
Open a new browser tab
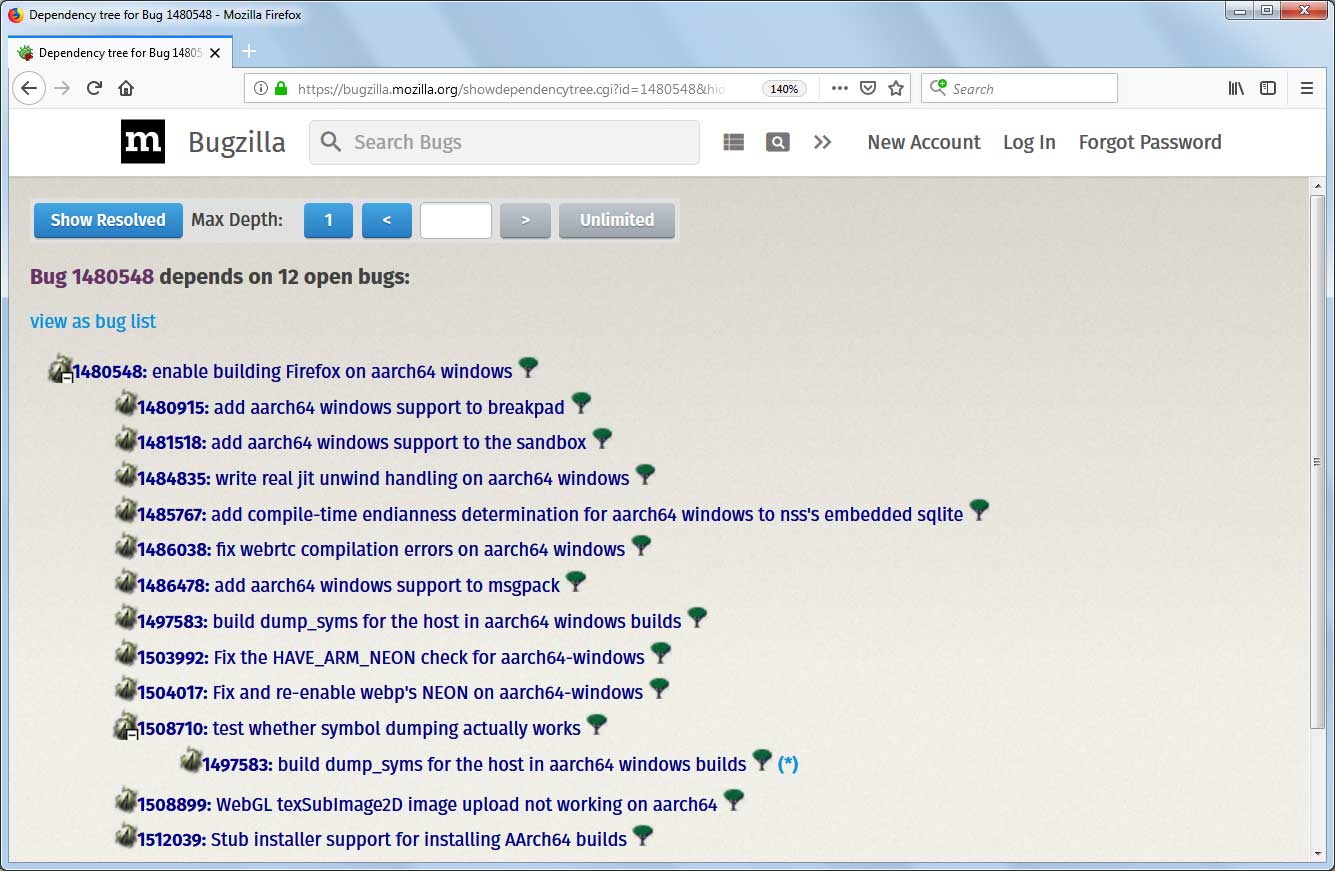249,51
